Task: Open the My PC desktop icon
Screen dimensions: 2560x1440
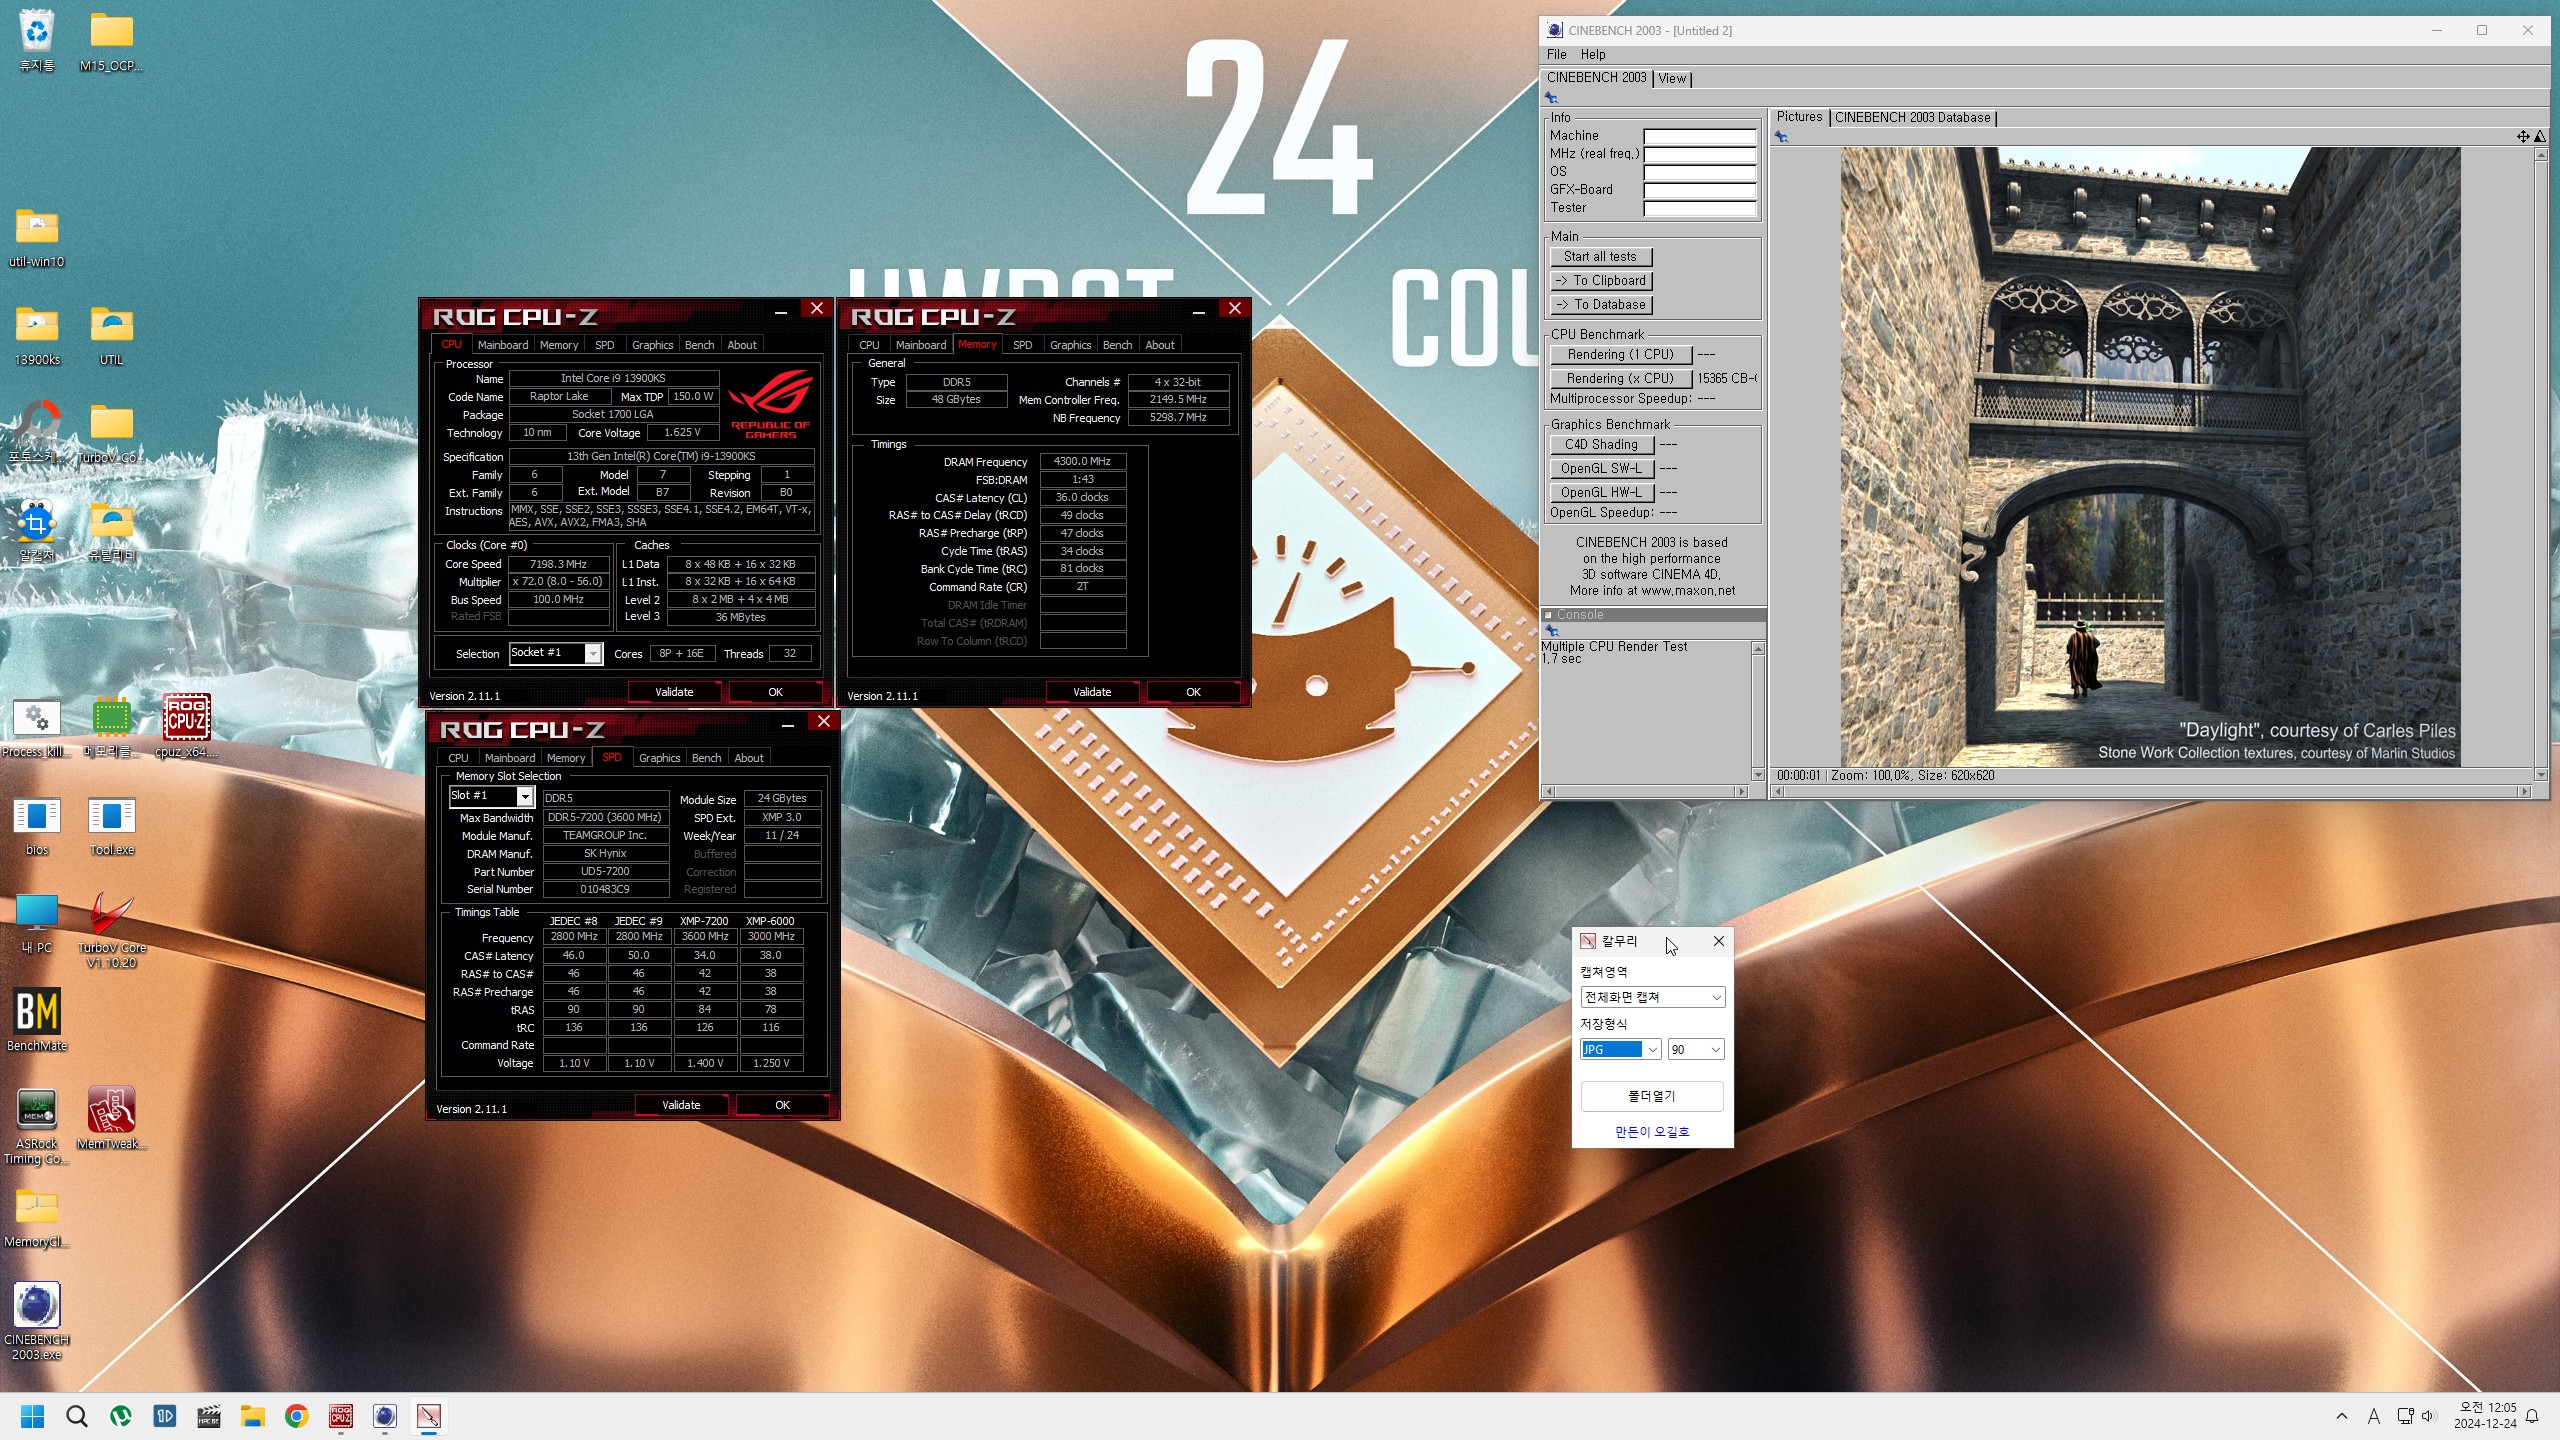Action: point(37,922)
